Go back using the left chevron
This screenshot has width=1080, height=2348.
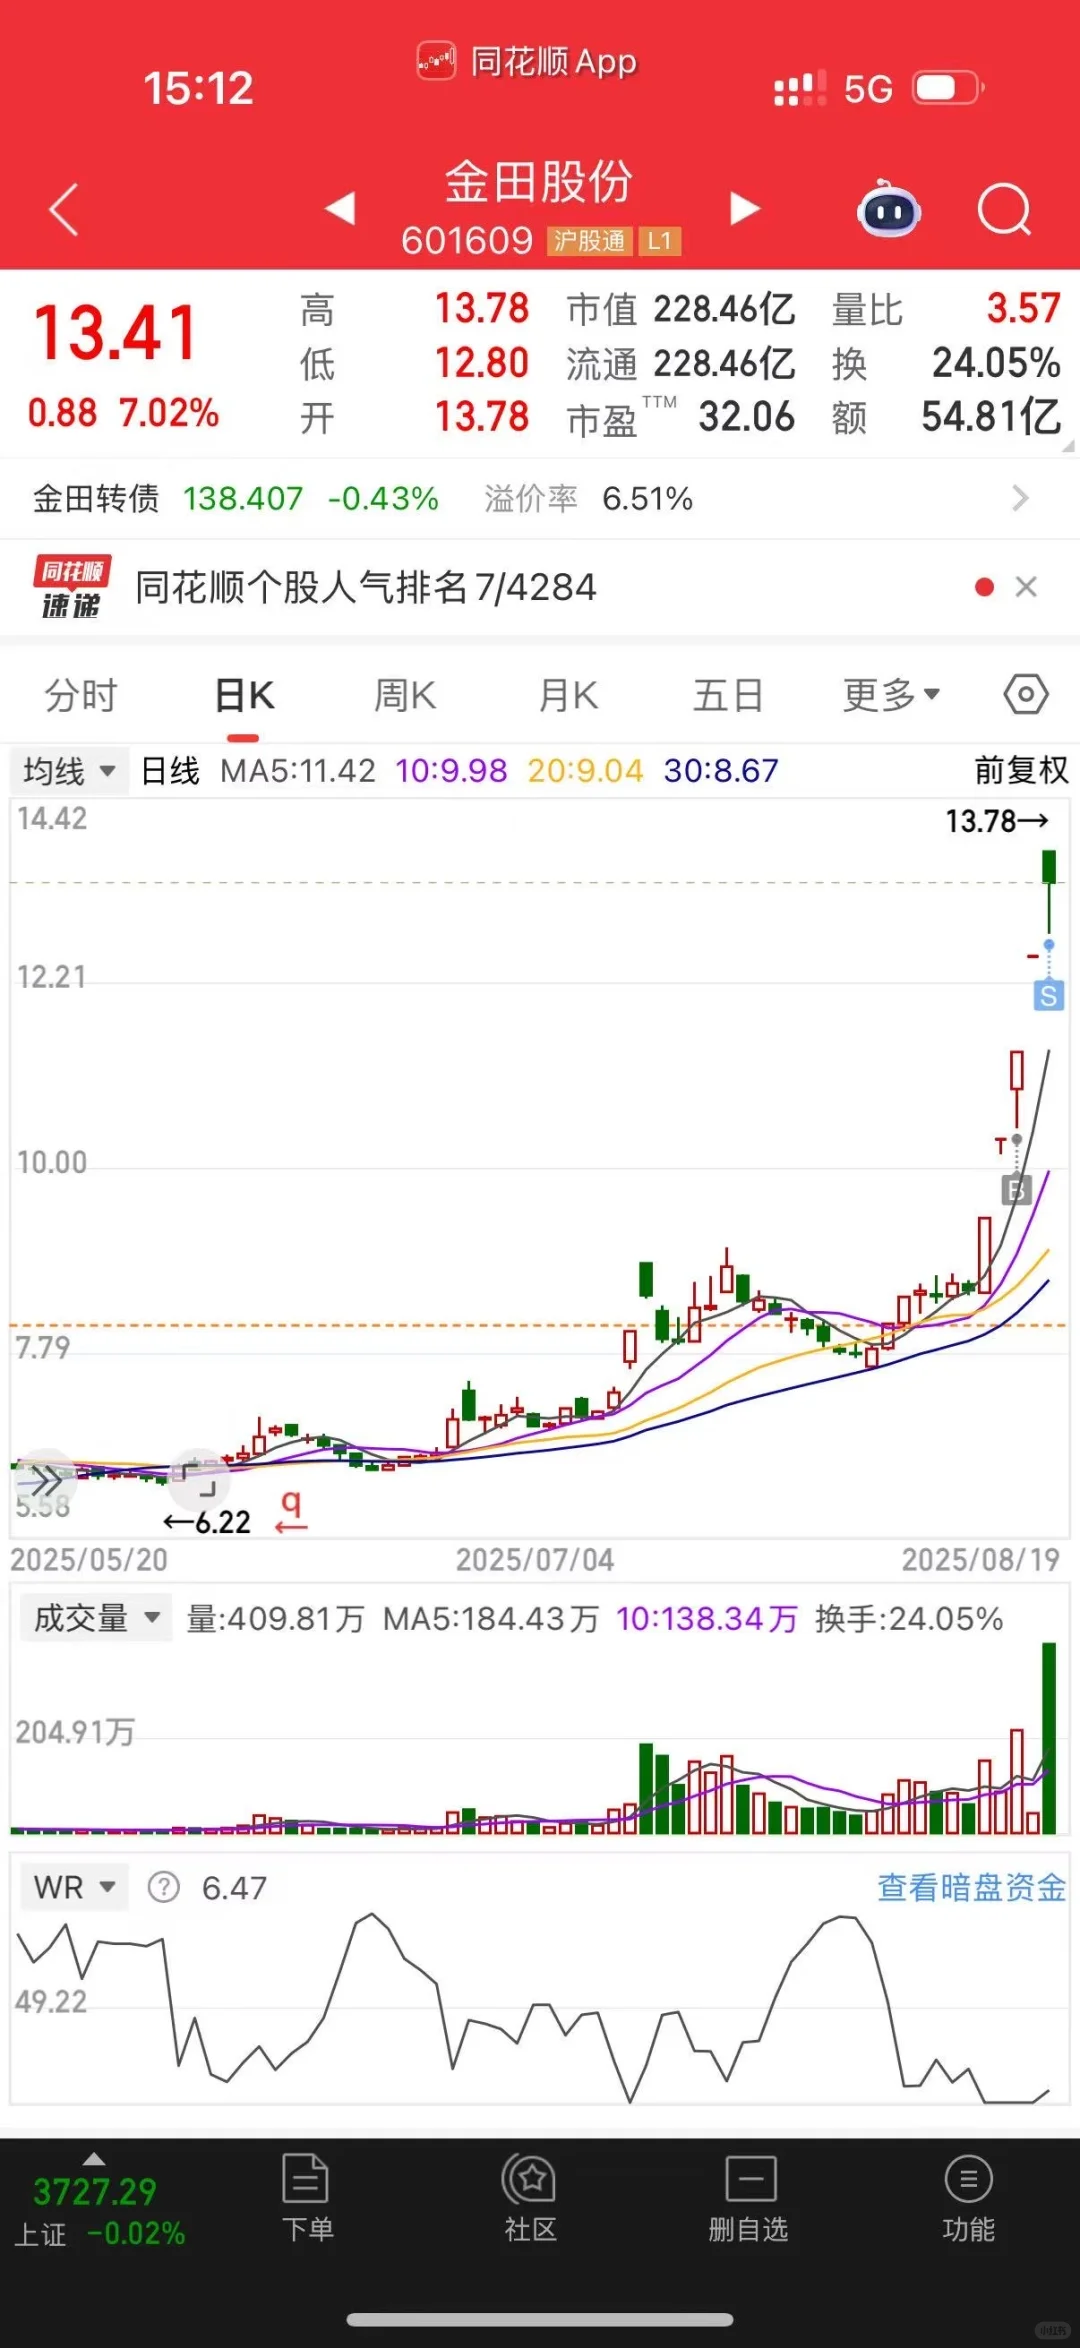tap(63, 209)
